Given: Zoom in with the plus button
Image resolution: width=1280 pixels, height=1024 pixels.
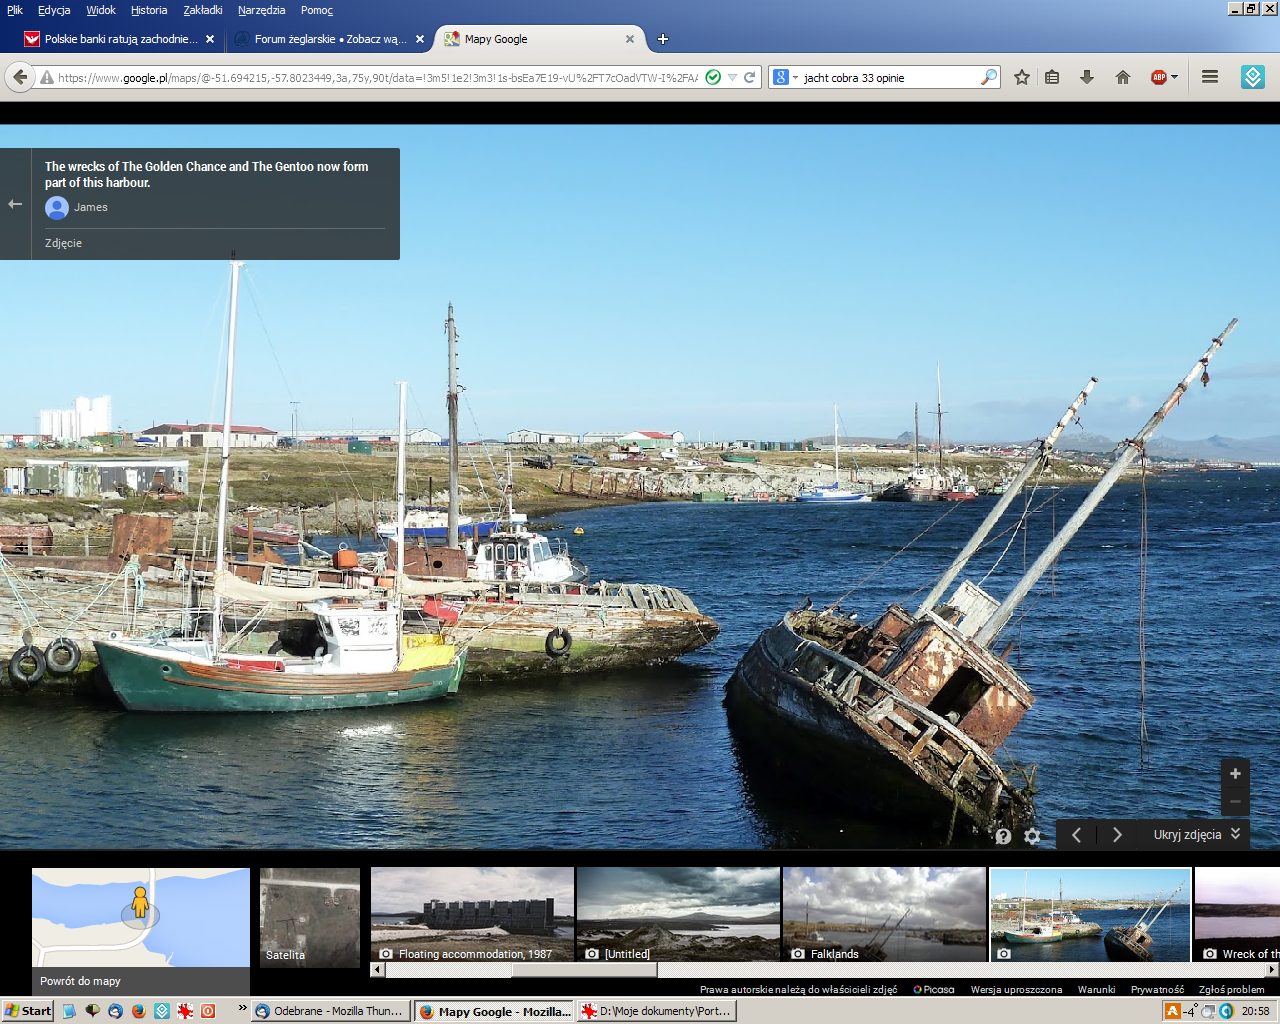Looking at the screenshot, I should coord(1235,773).
